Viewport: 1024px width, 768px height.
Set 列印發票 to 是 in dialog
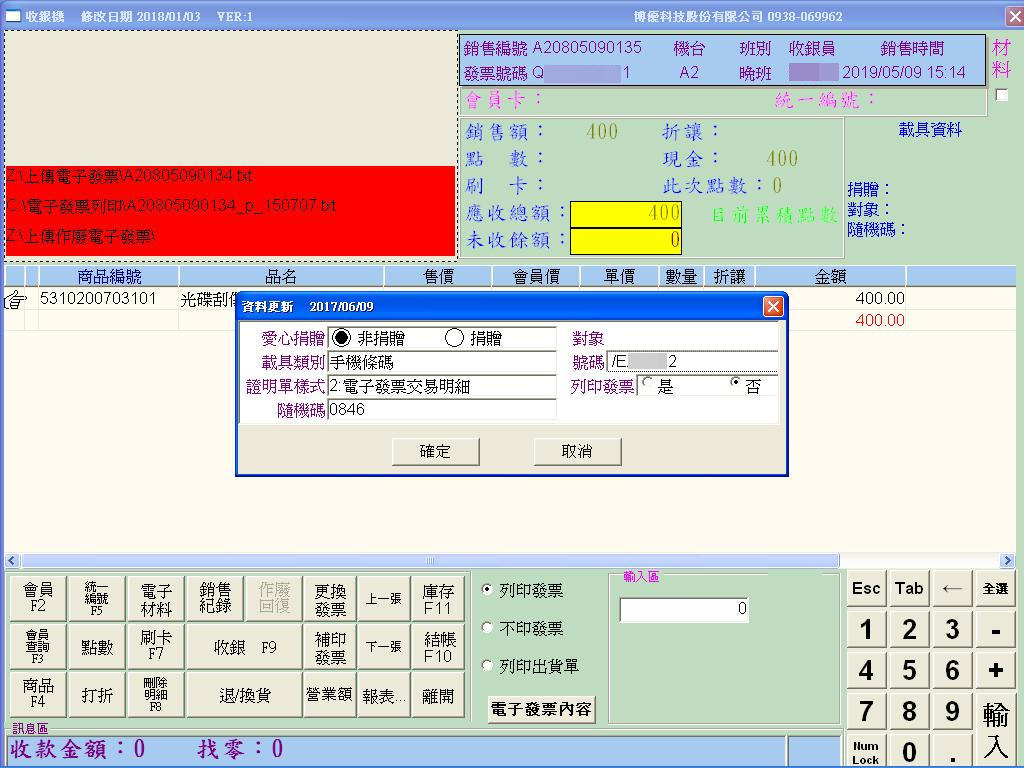point(648,384)
